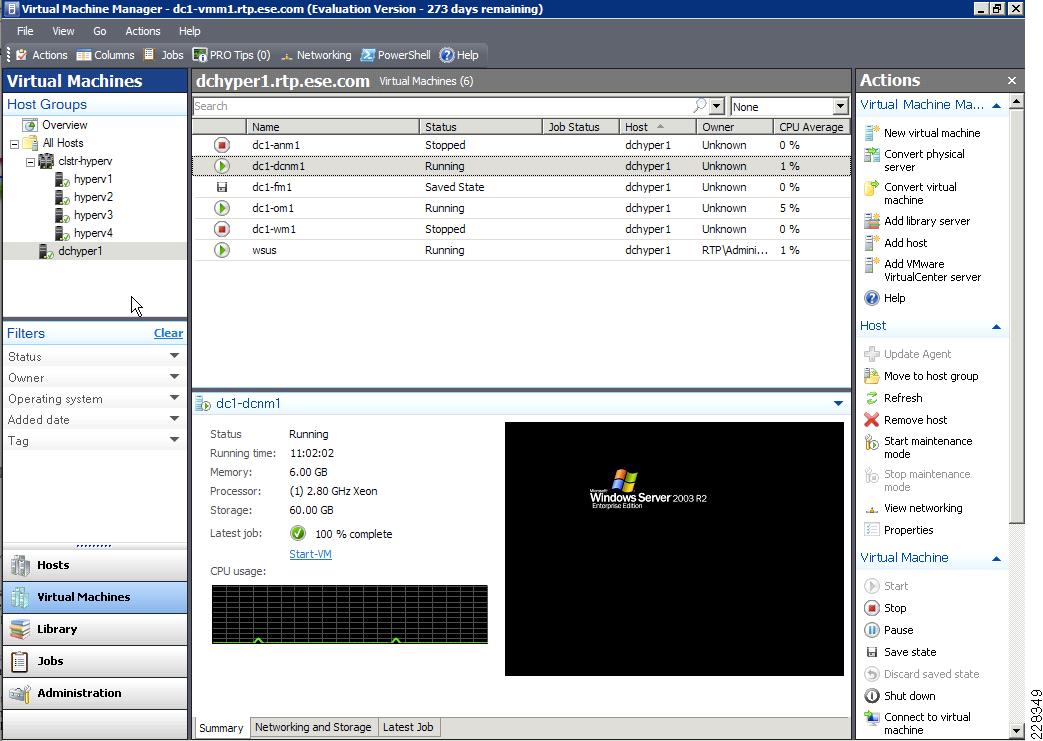The height and width of the screenshot is (741, 1043).
Task: Select the dc1-fm1 saved state icon
Action: pyautogui.click(x=222, y=188)
